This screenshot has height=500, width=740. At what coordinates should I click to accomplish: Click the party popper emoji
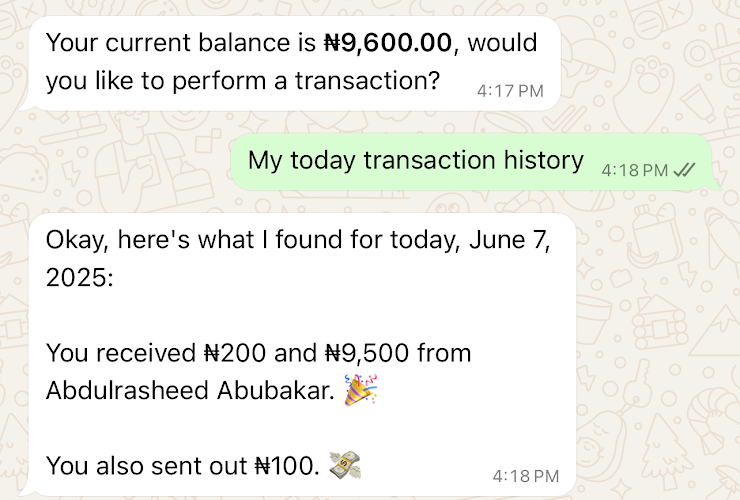pos(359,390)
